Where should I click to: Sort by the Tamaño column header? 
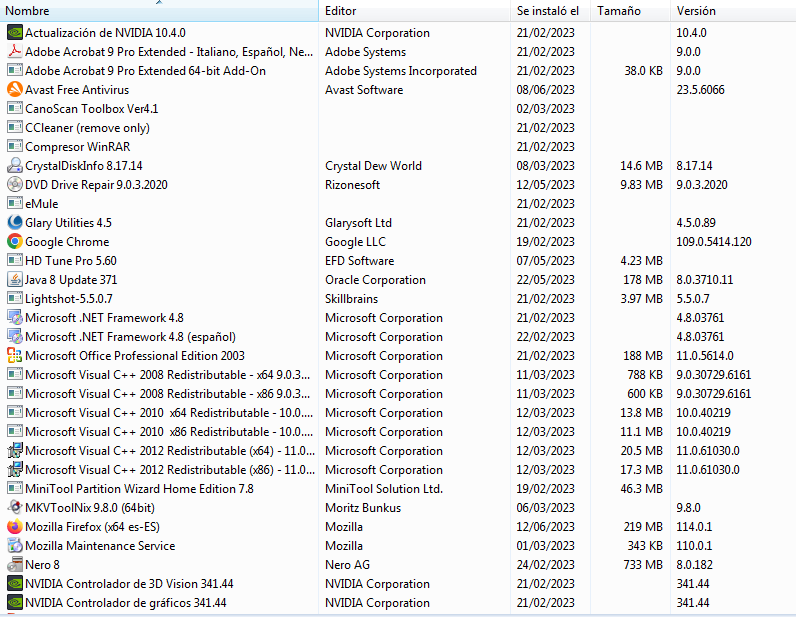[630, 11]
